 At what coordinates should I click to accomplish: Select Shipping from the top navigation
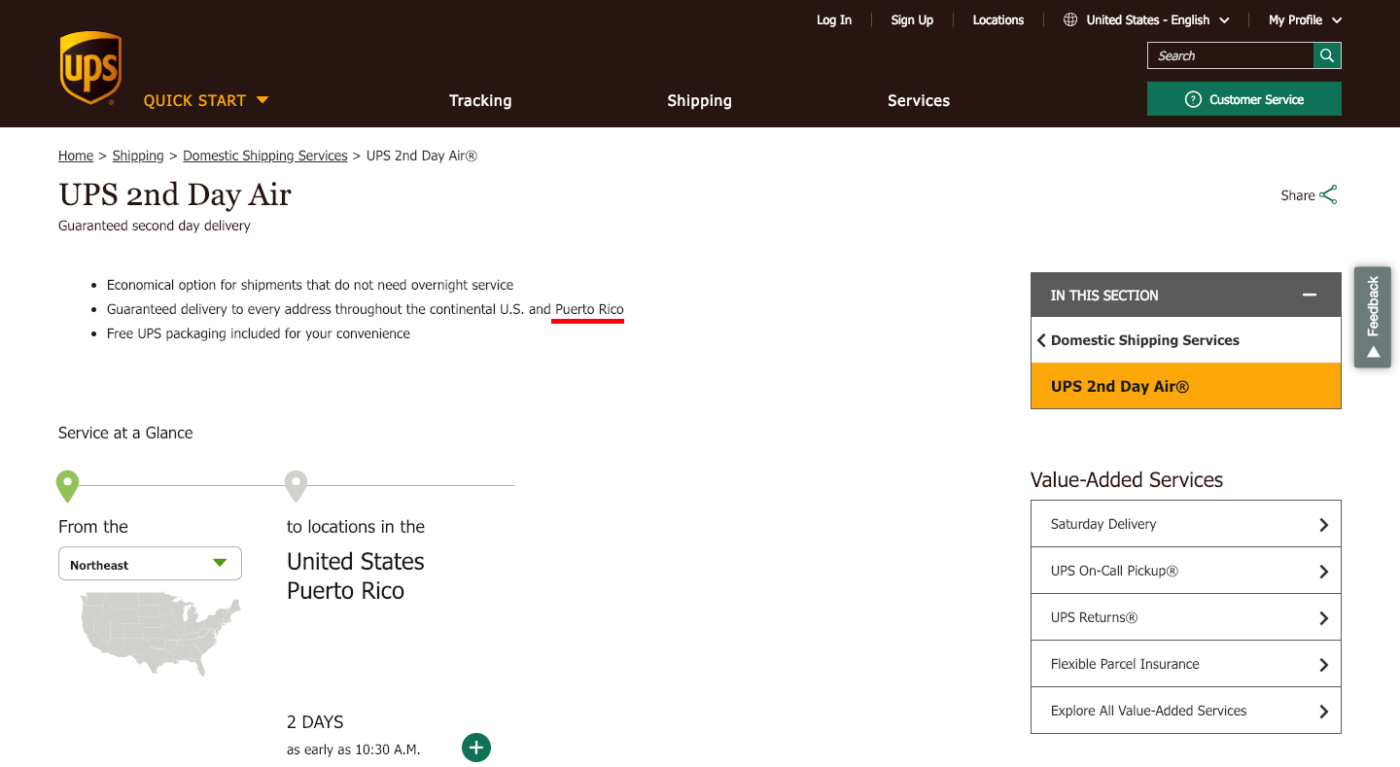point(699,100)
